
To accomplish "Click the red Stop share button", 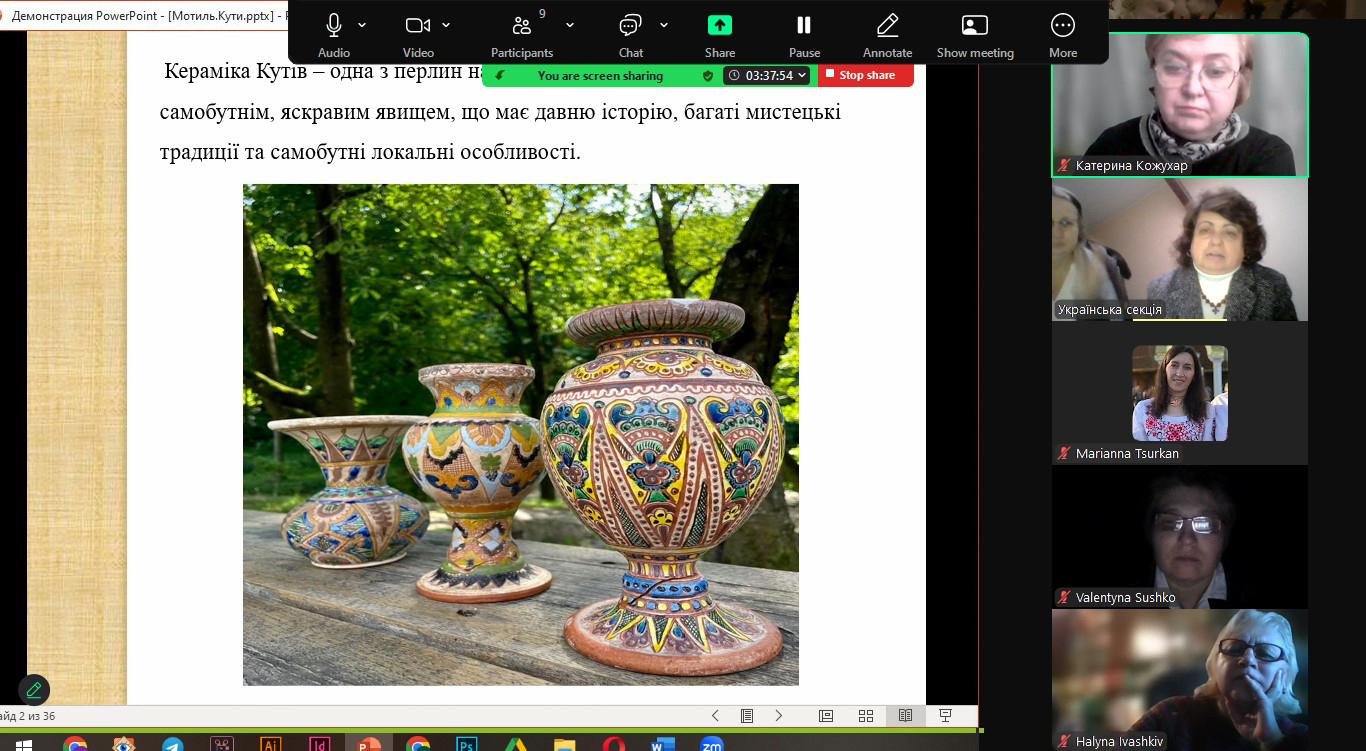I will [x=866, y=75].
